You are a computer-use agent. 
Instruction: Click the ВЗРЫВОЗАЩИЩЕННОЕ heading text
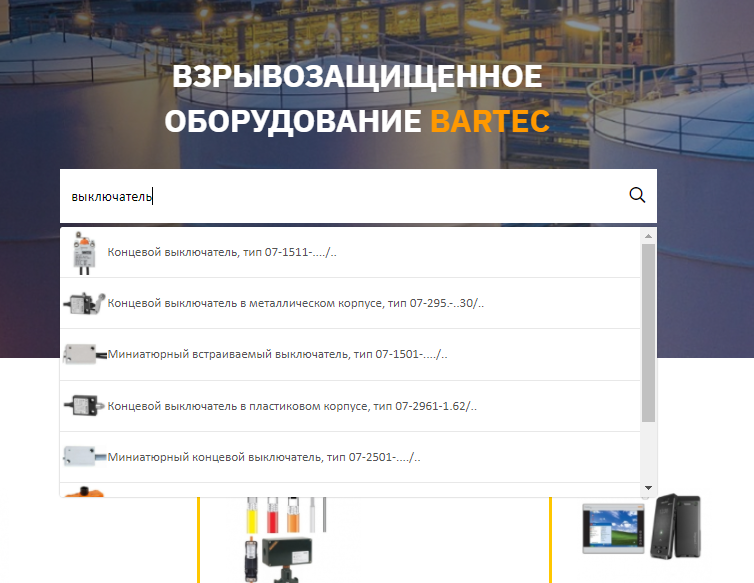click(357, 76)
